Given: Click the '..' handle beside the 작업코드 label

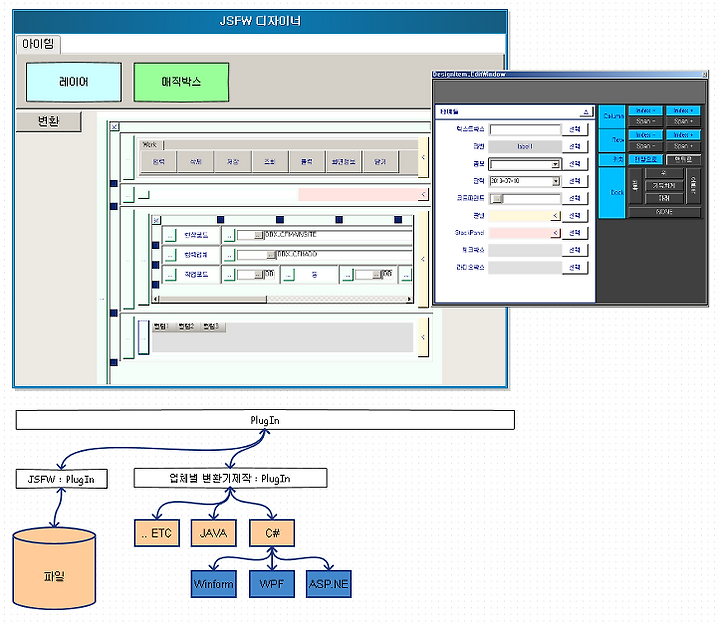Looking at the screenshot, I should click(169, 275).
